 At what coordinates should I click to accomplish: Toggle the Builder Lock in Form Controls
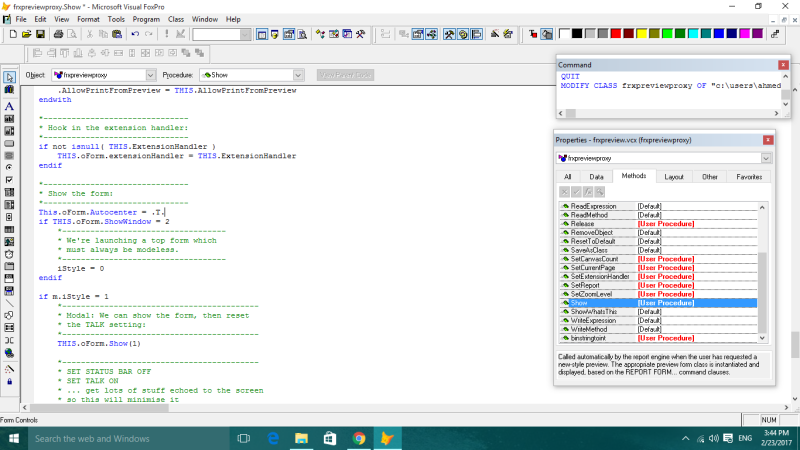click(x=9, y=368)
